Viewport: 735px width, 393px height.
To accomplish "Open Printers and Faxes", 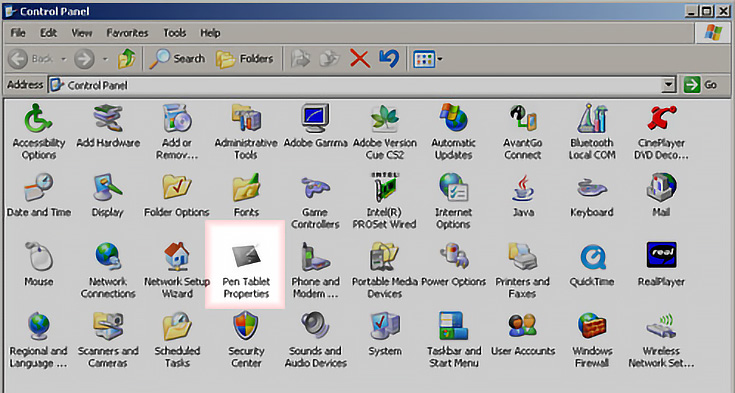I will 523,270.
